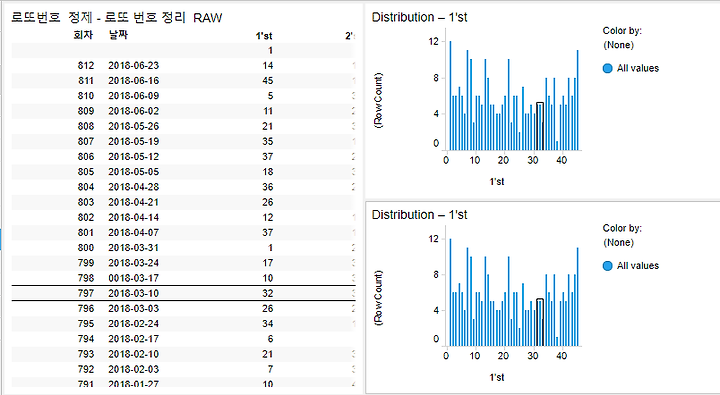Click the upper chart title Distribution – 1'st
Image resolution: width=720 pixels, height=395 pixels.
pyautogui.click(x=419, y=17)
